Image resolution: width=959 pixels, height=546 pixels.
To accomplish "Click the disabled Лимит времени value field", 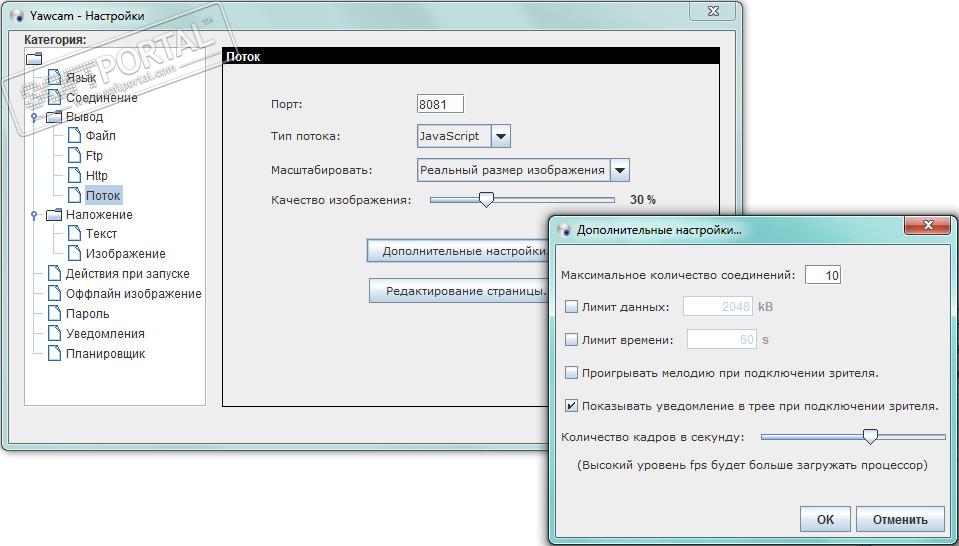I will click(x=722, y=339).
